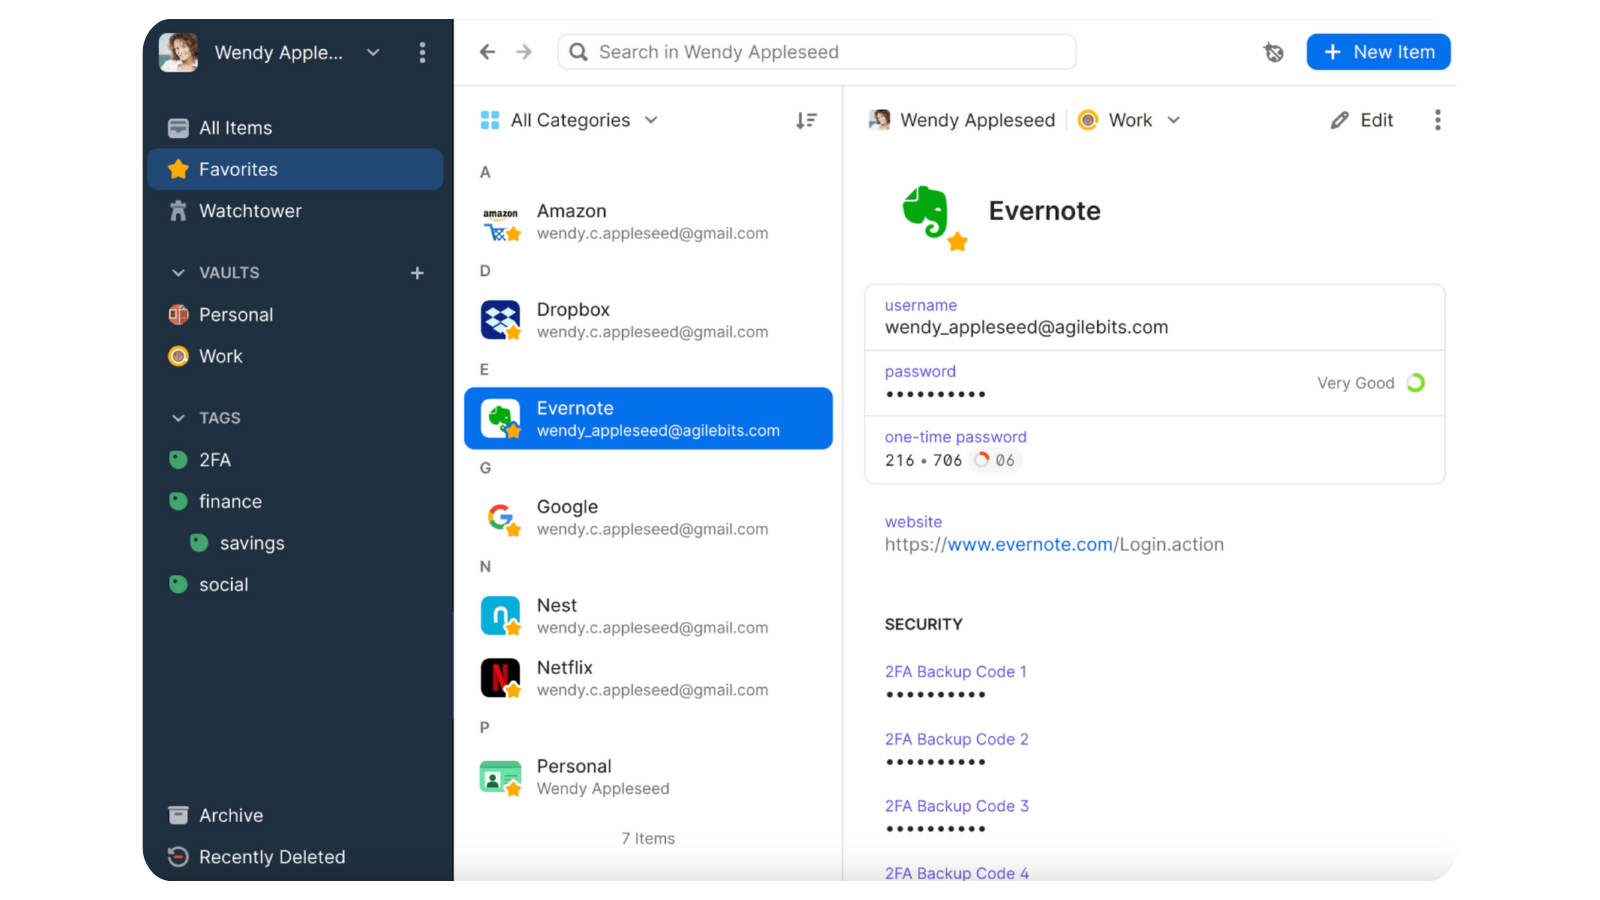Select the Netflix item

pos(648,678)
